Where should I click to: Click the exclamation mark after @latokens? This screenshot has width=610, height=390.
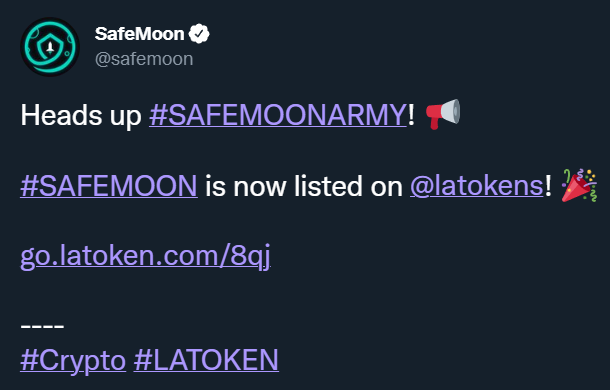click(x=548, y=186)
